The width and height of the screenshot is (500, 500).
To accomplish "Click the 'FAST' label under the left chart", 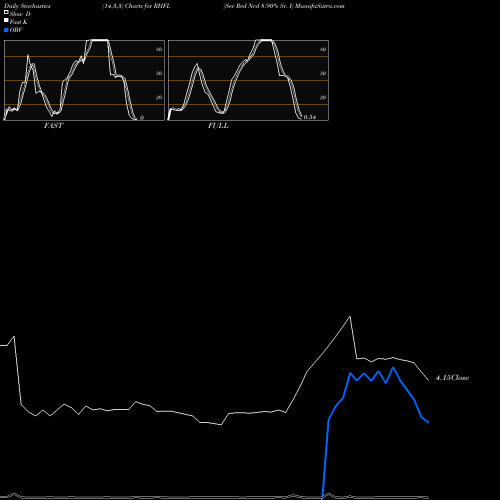I will point(53,126).
